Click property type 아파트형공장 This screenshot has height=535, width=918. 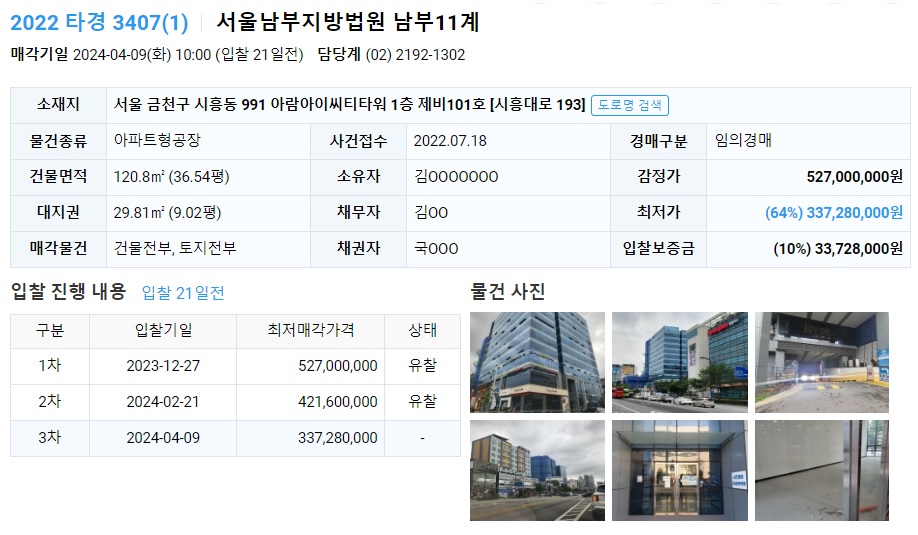coord(157,140)
